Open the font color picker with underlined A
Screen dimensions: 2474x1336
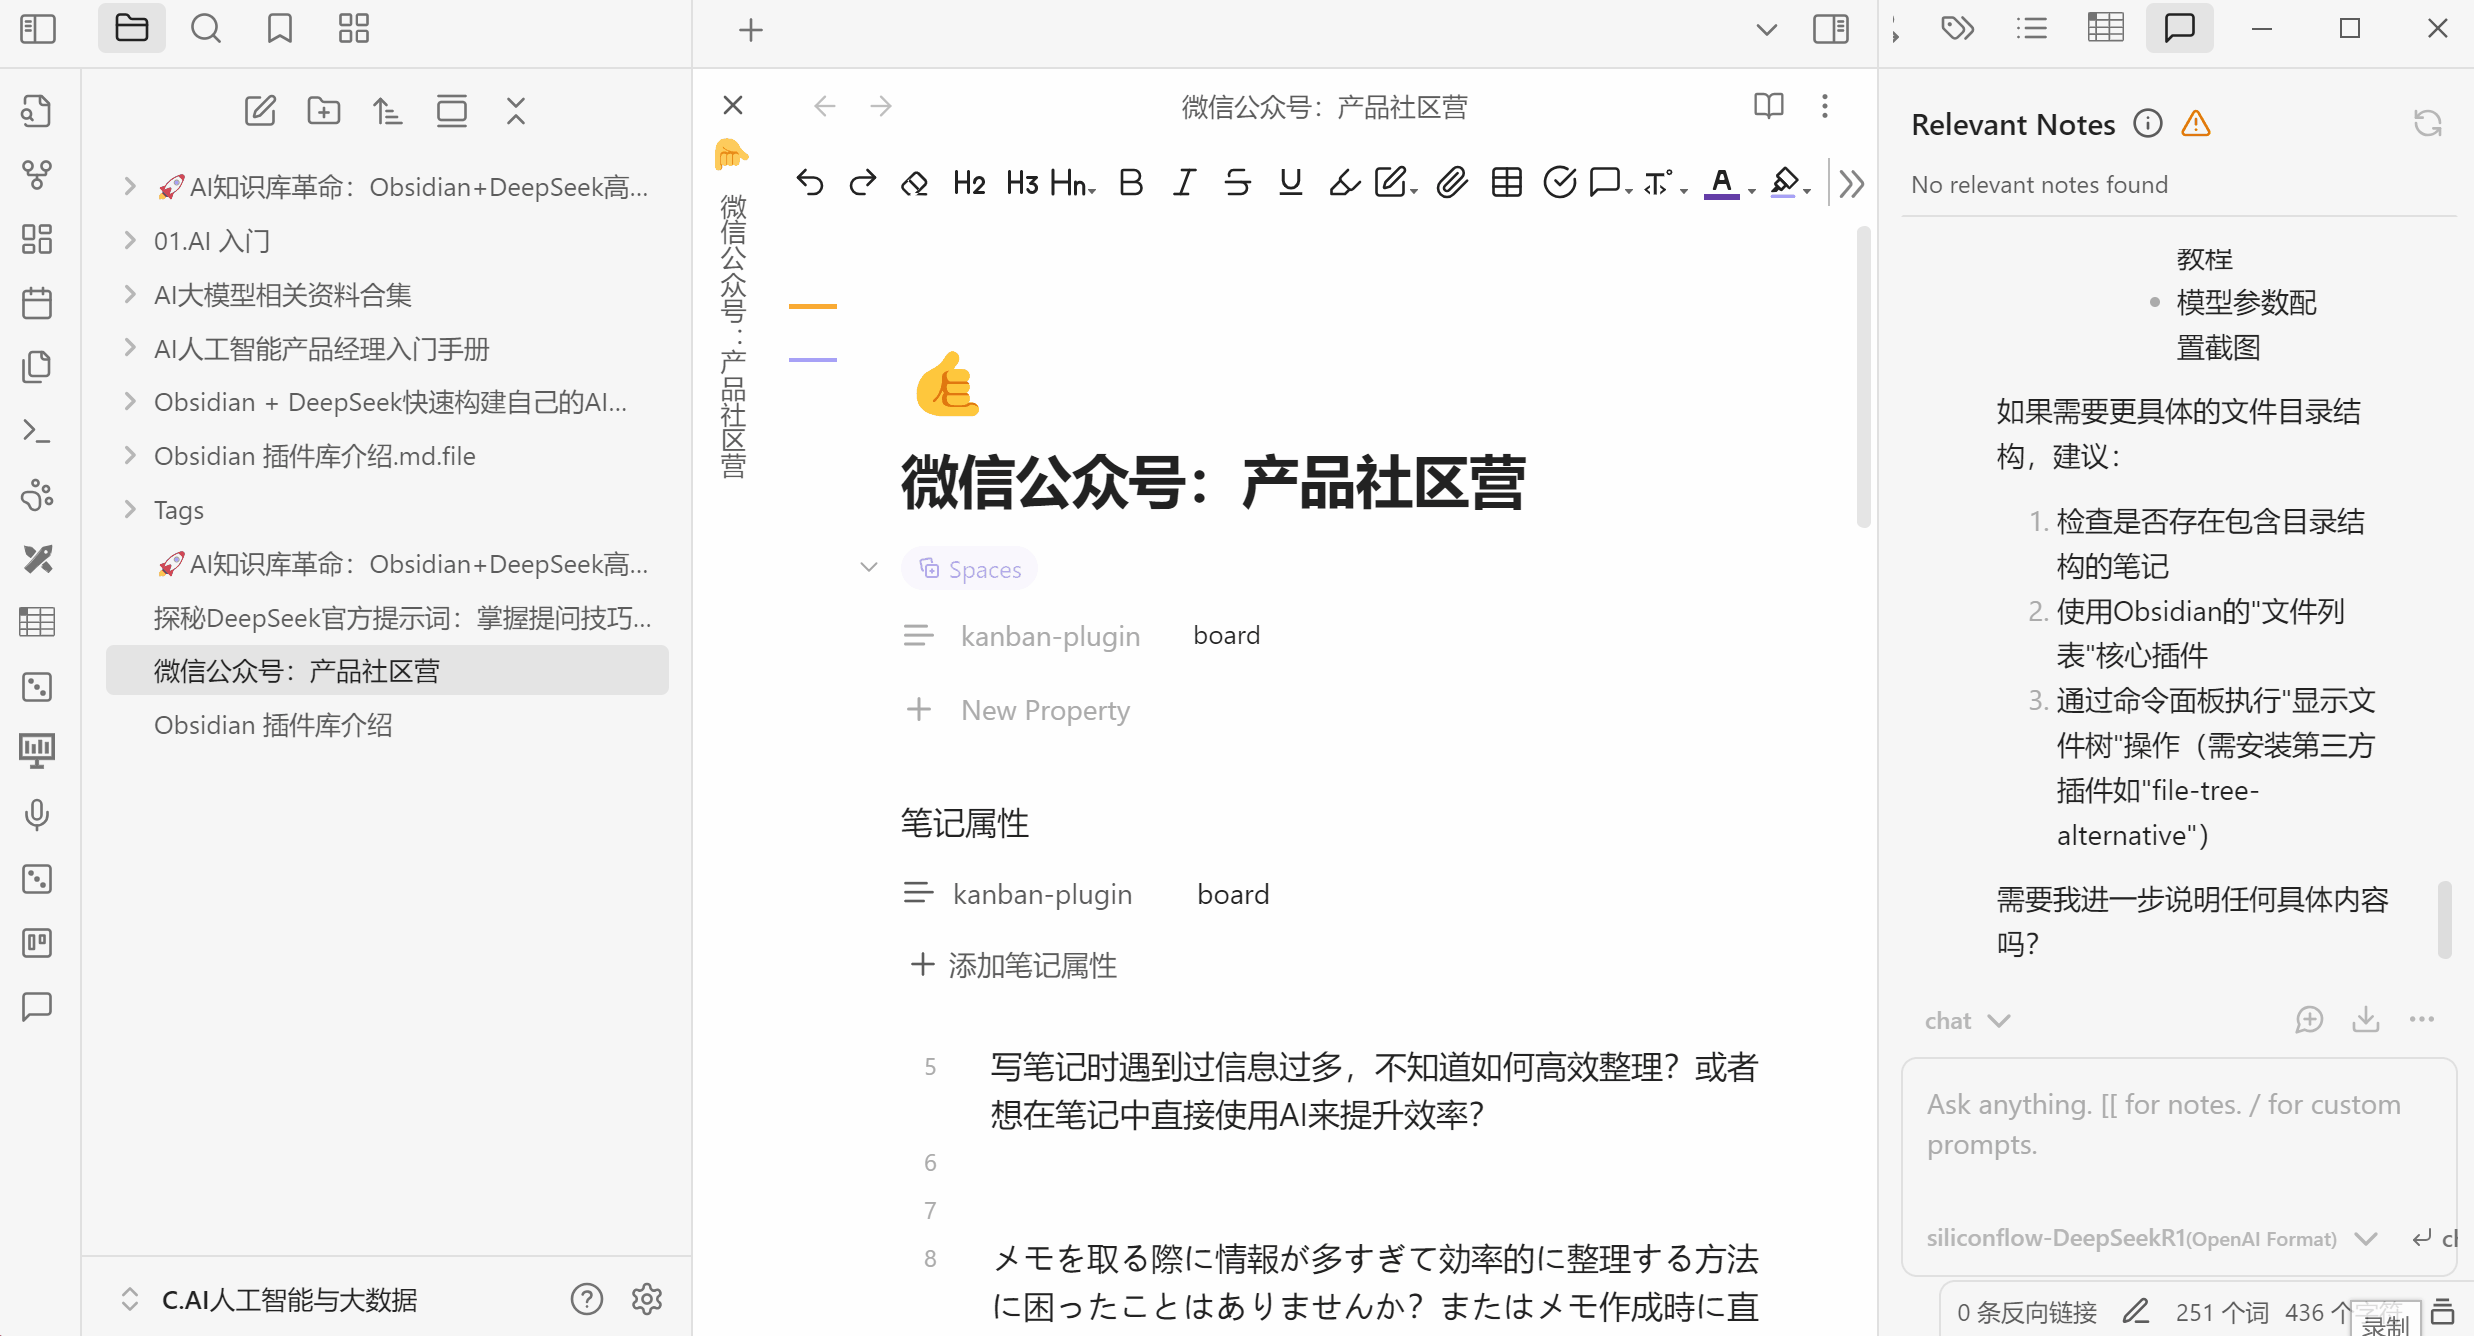pyautogui.click(x=1721, y=183)
